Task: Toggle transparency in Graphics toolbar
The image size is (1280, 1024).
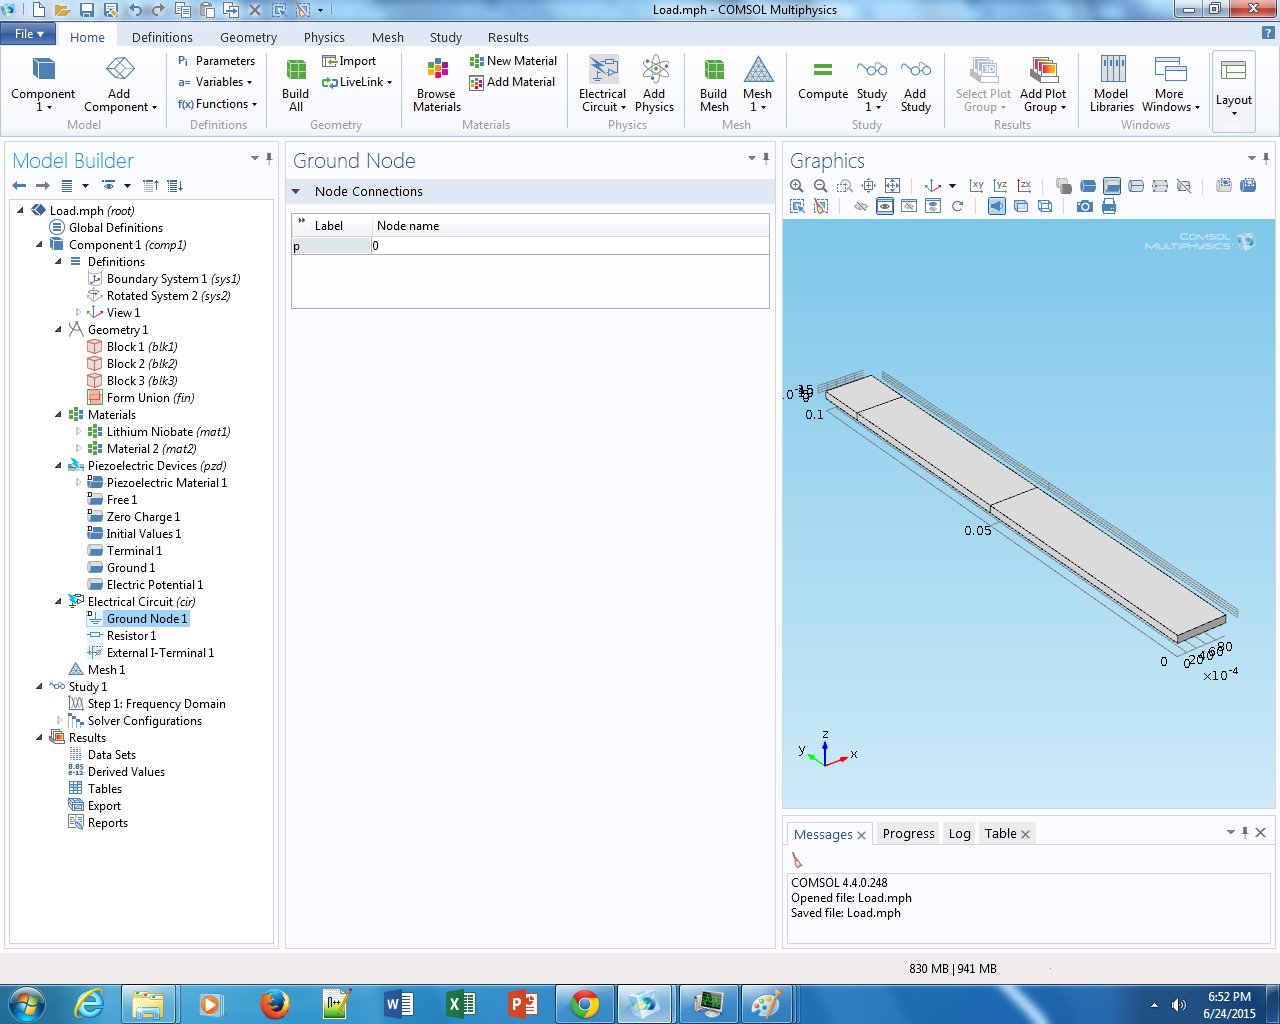Action: (1021, 207)
